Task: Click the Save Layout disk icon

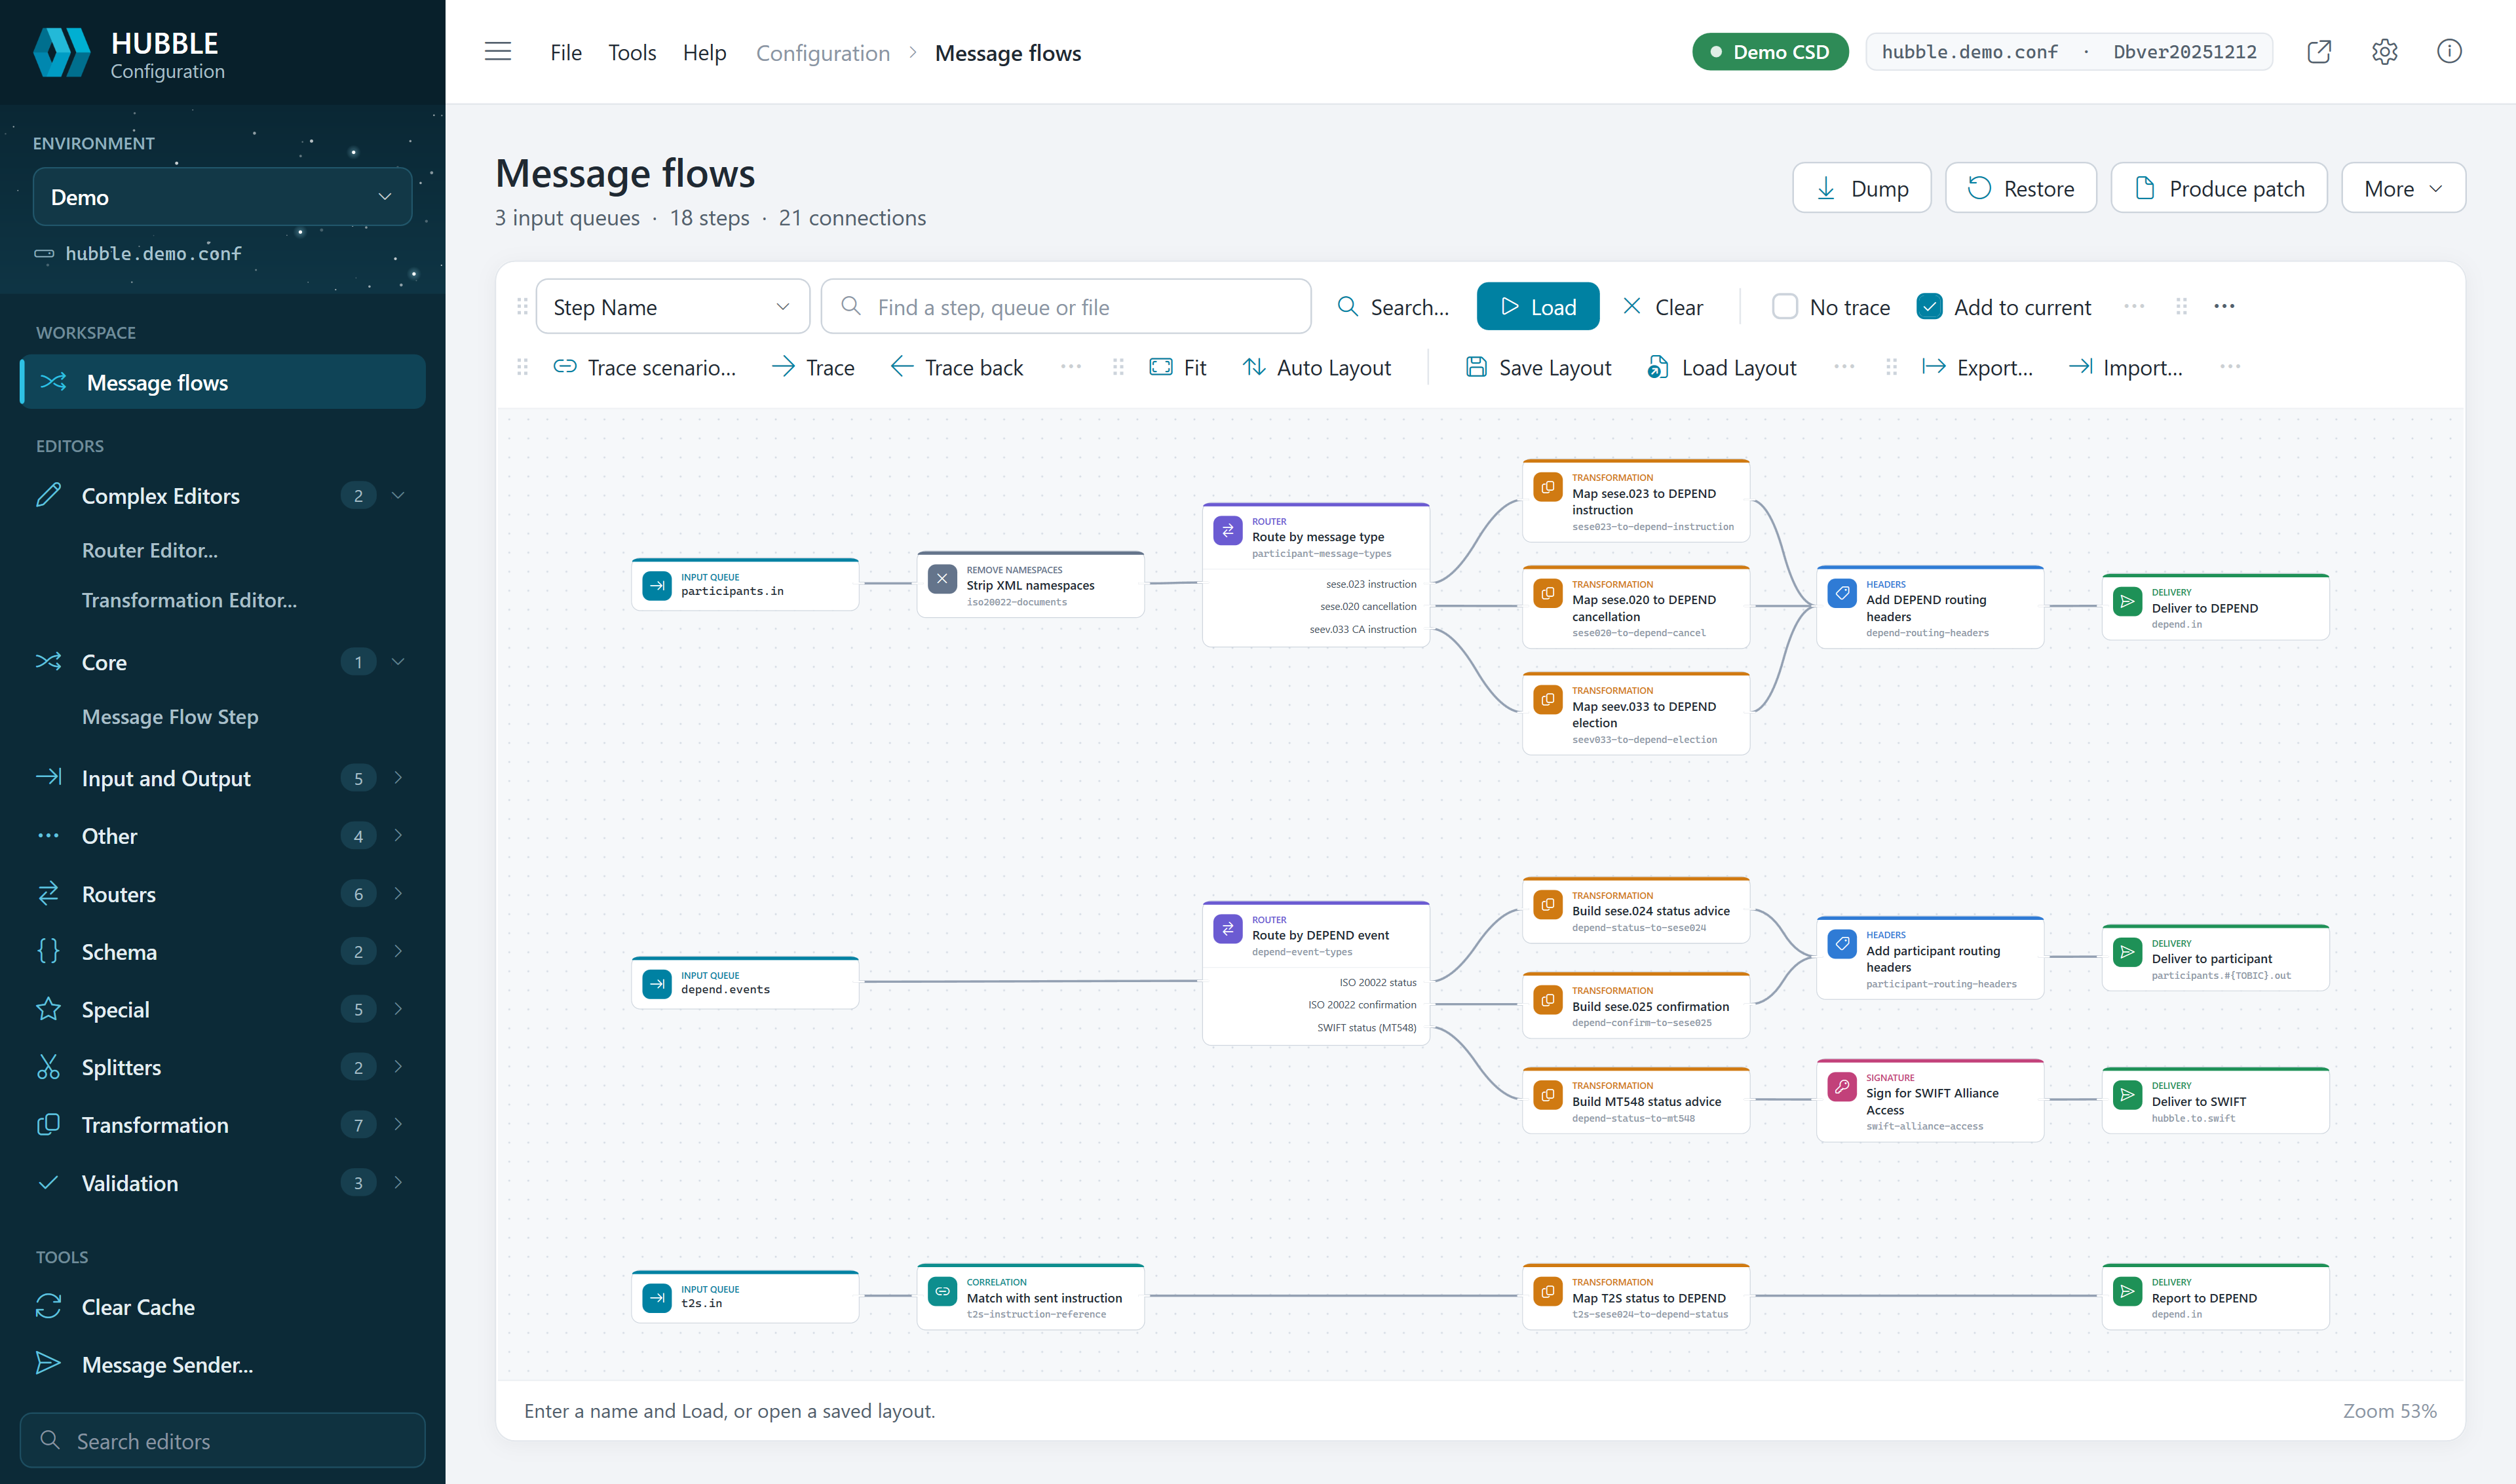Action: [1476, 367]
